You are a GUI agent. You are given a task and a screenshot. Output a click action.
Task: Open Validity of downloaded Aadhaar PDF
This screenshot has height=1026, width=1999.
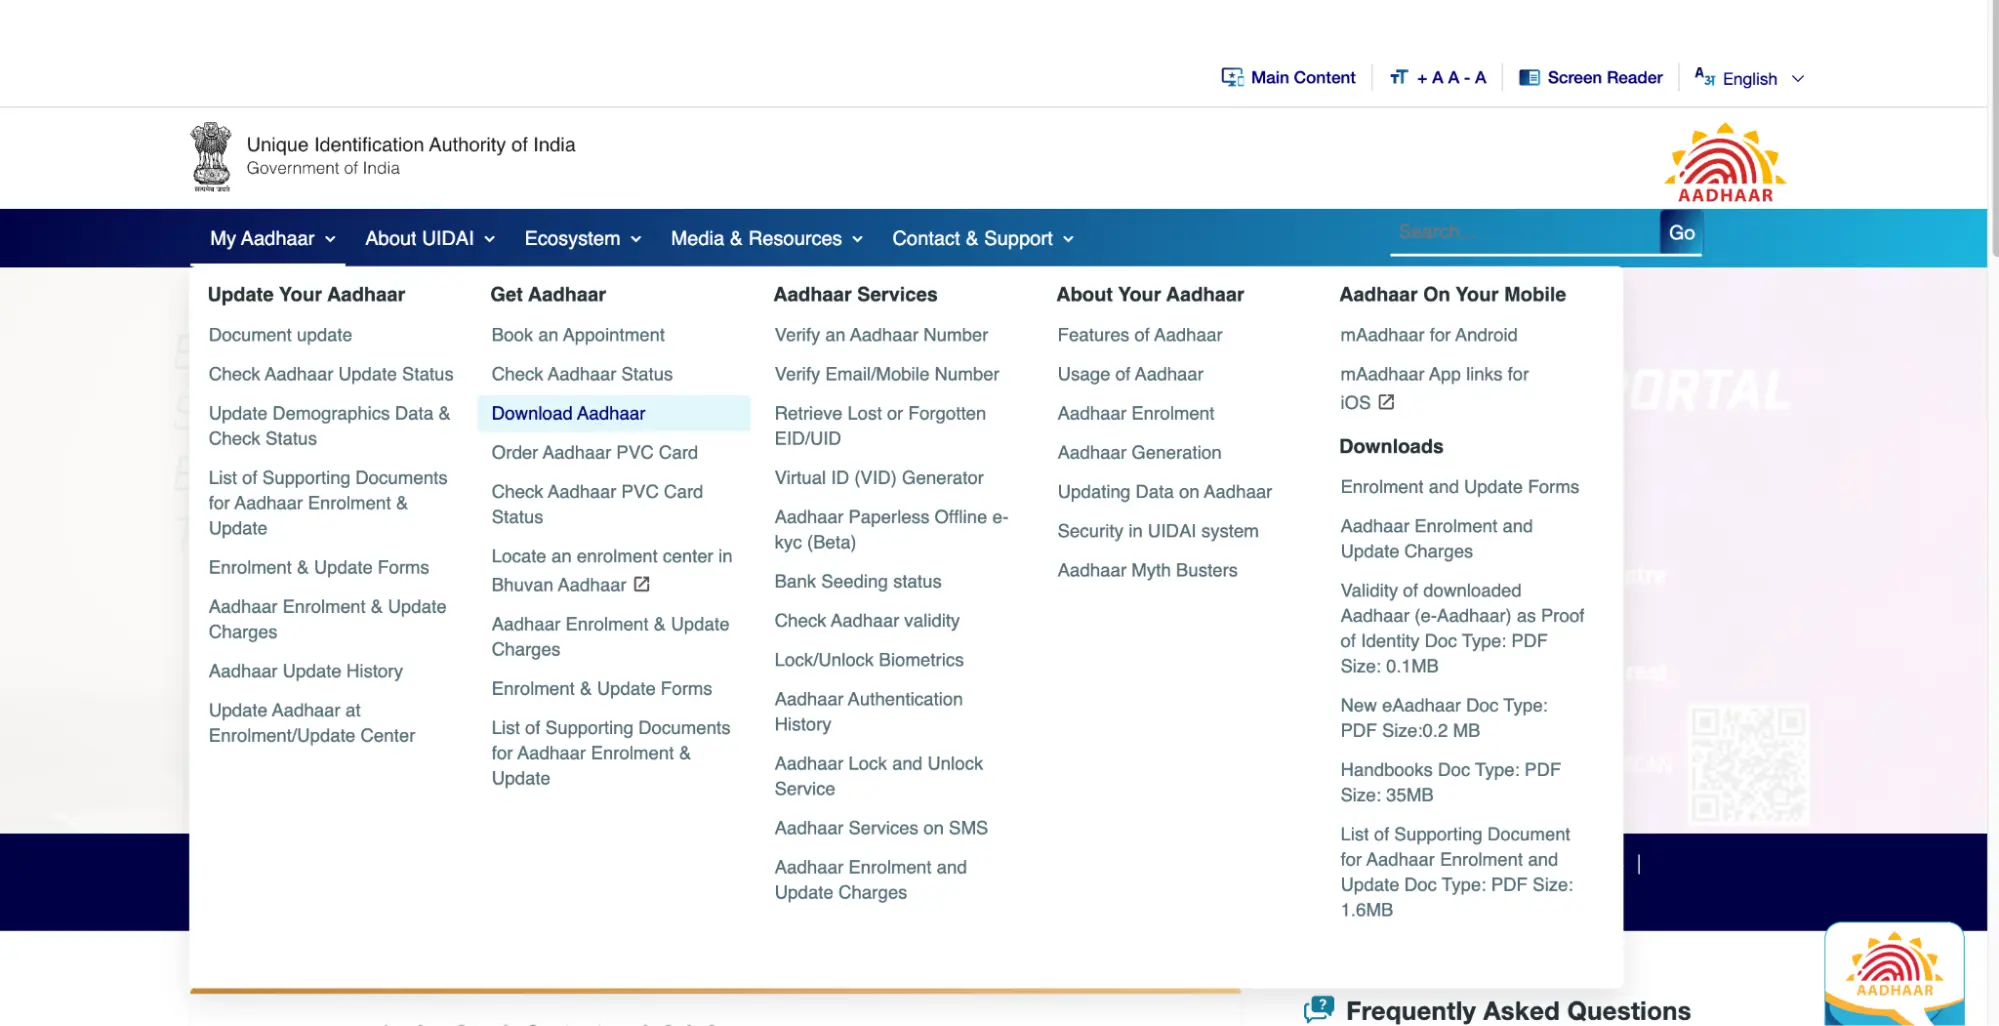pos(1462,628)
